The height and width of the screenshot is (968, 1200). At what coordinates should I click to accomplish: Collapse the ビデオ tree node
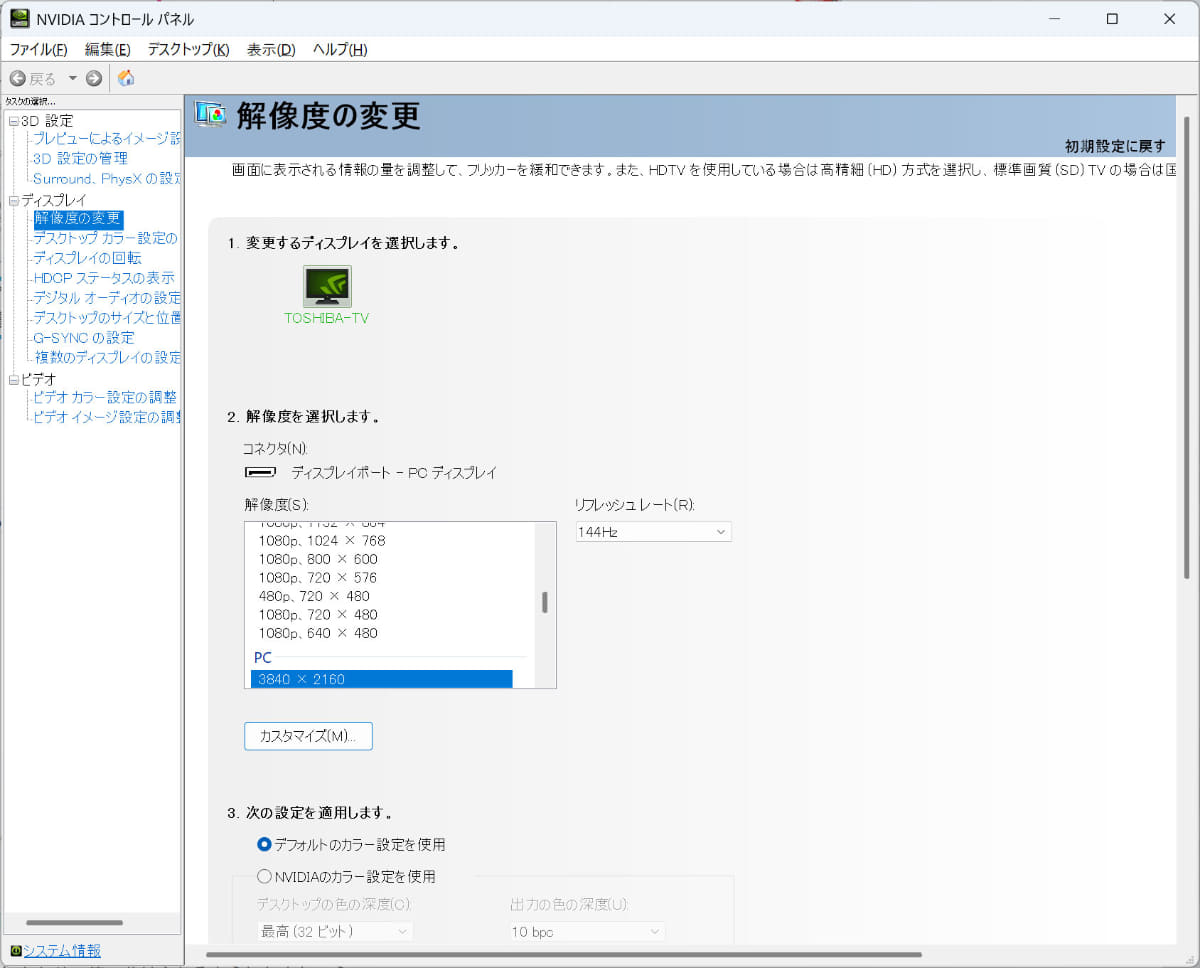[x=14, y=378]
